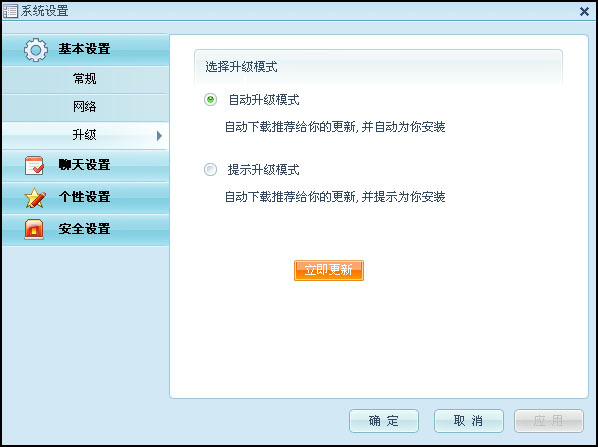
Task: Open the 网络 settings page
Action: click(85, 107)
